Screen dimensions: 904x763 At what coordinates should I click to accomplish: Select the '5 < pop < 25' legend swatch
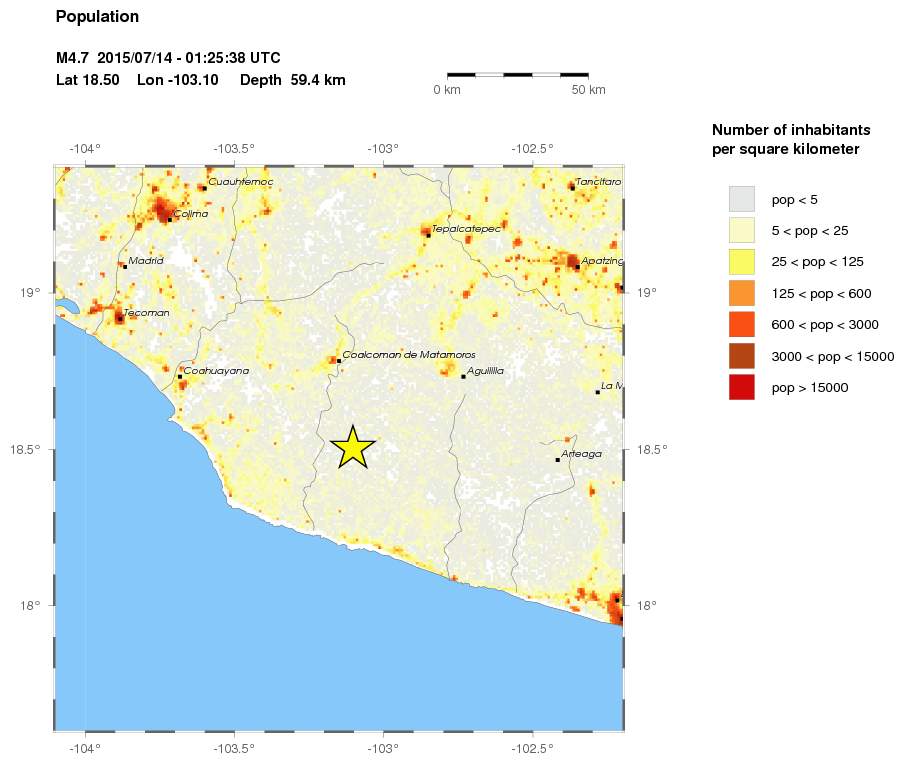[x=741, y=230]
